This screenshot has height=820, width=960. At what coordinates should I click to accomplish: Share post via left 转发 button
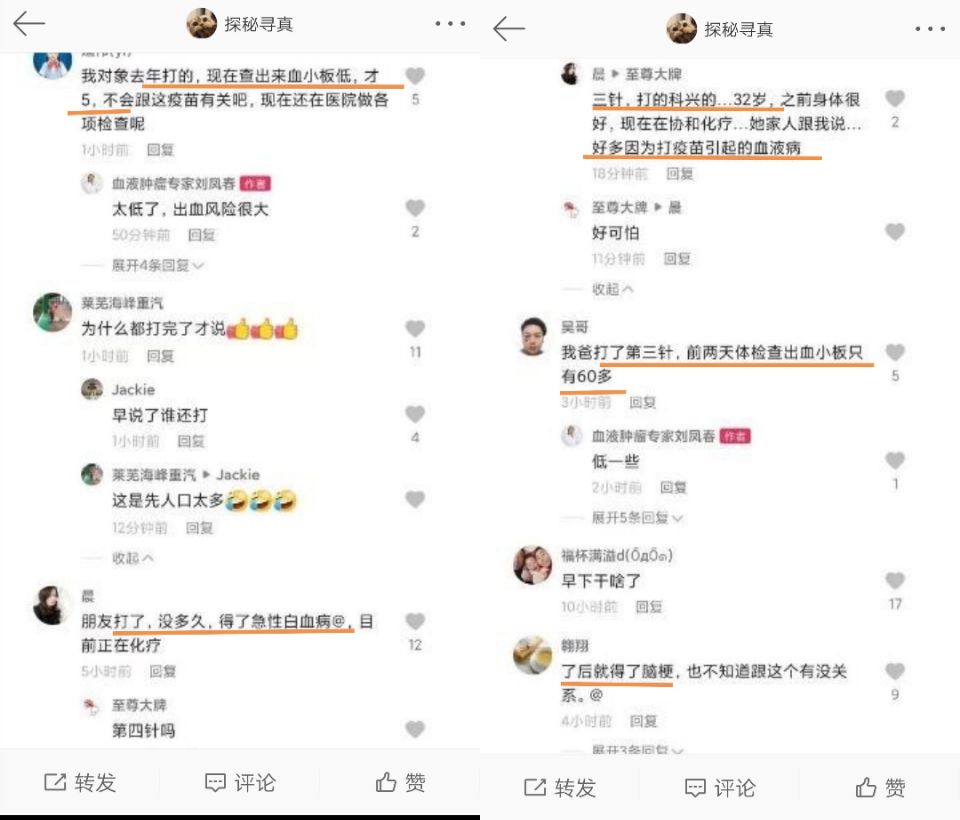point(80,783)
